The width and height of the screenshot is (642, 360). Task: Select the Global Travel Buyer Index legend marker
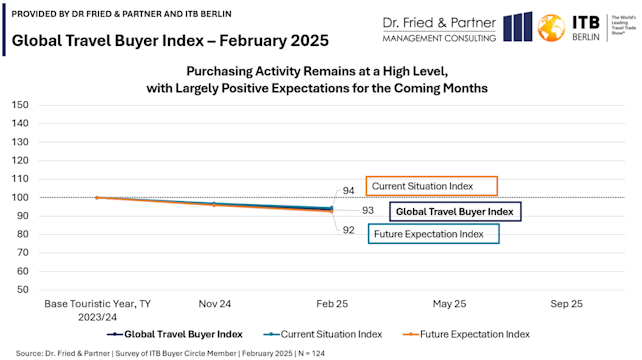click(x=115, y=335)
